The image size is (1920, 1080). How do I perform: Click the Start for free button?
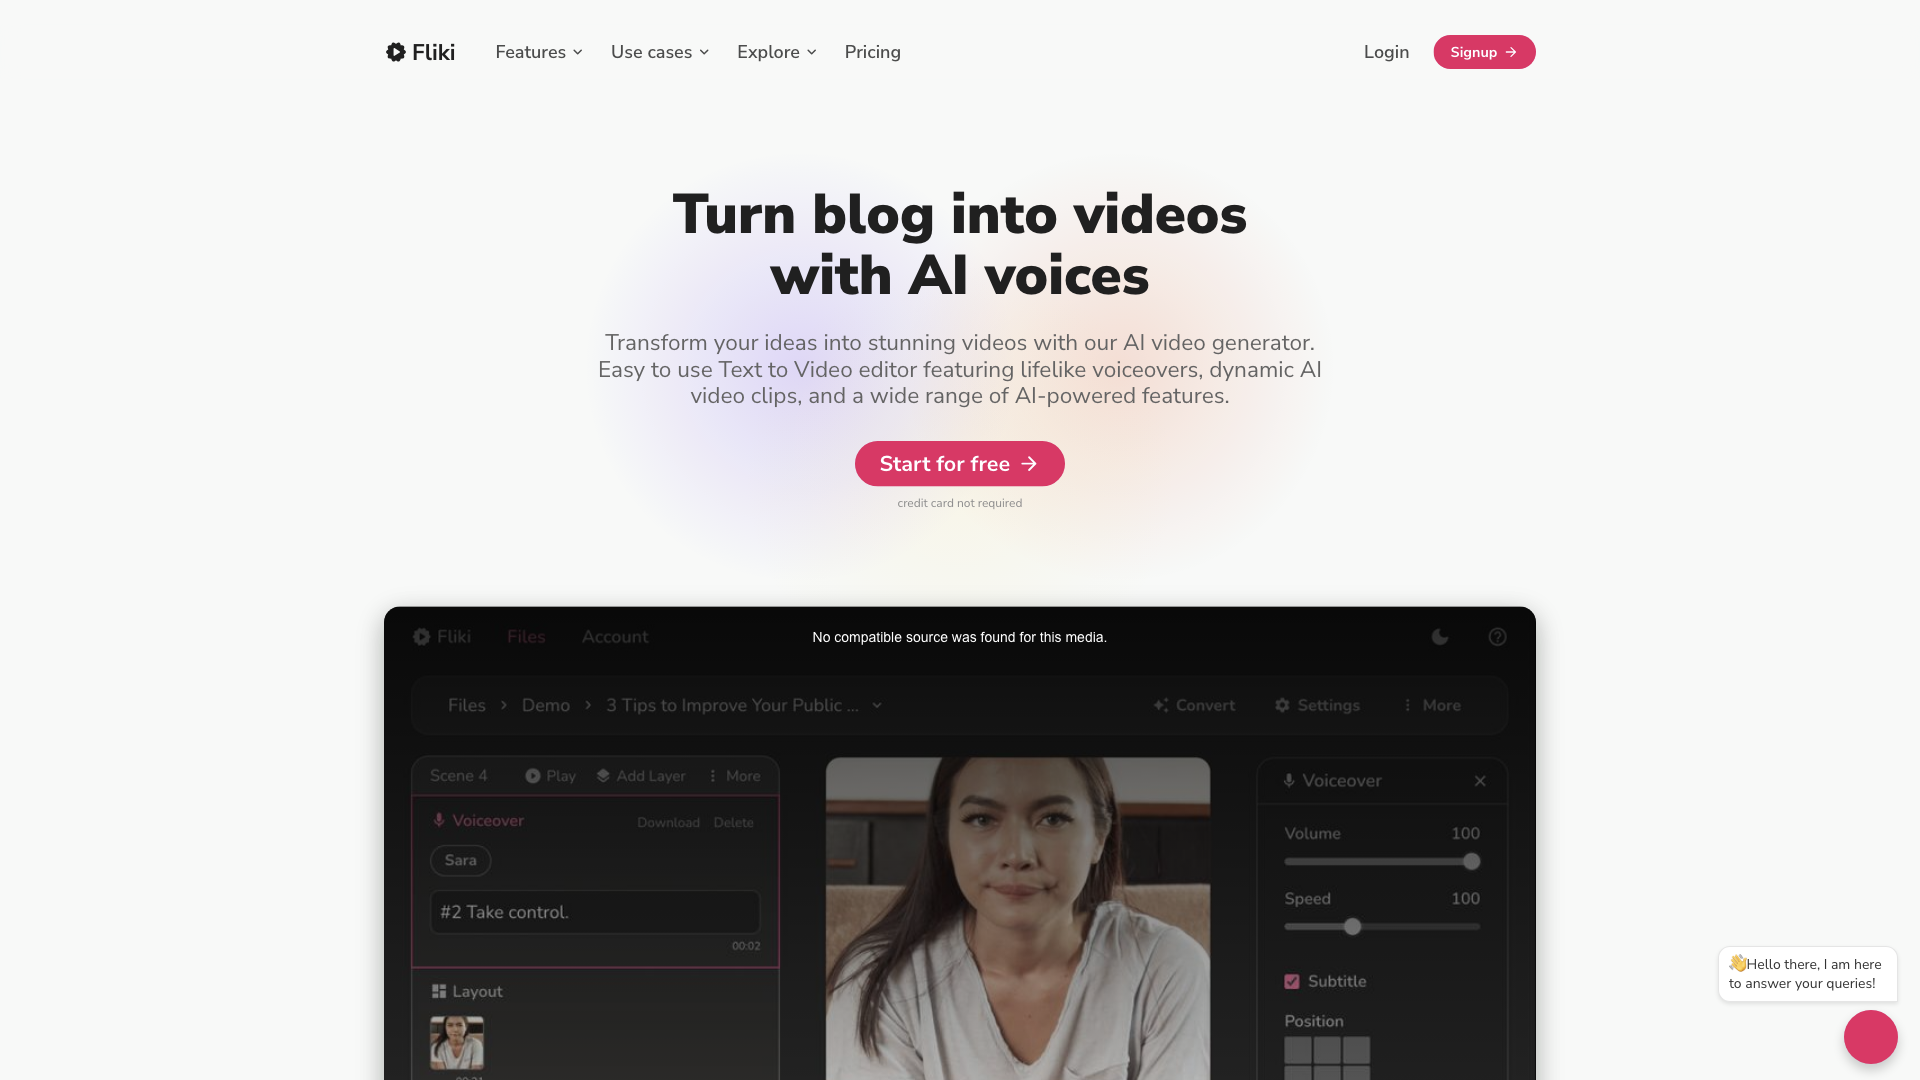tap(959, 463)
